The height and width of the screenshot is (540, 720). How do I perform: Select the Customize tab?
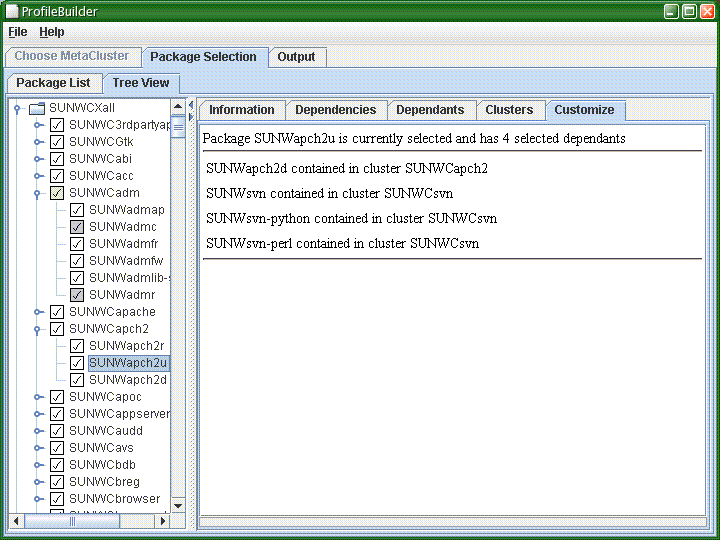(x=585, y=110)
